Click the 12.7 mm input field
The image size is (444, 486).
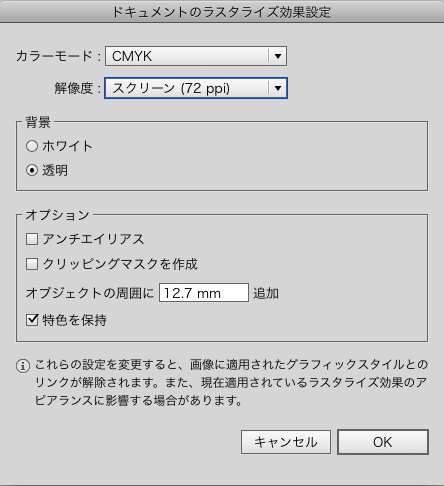(204, 293)
